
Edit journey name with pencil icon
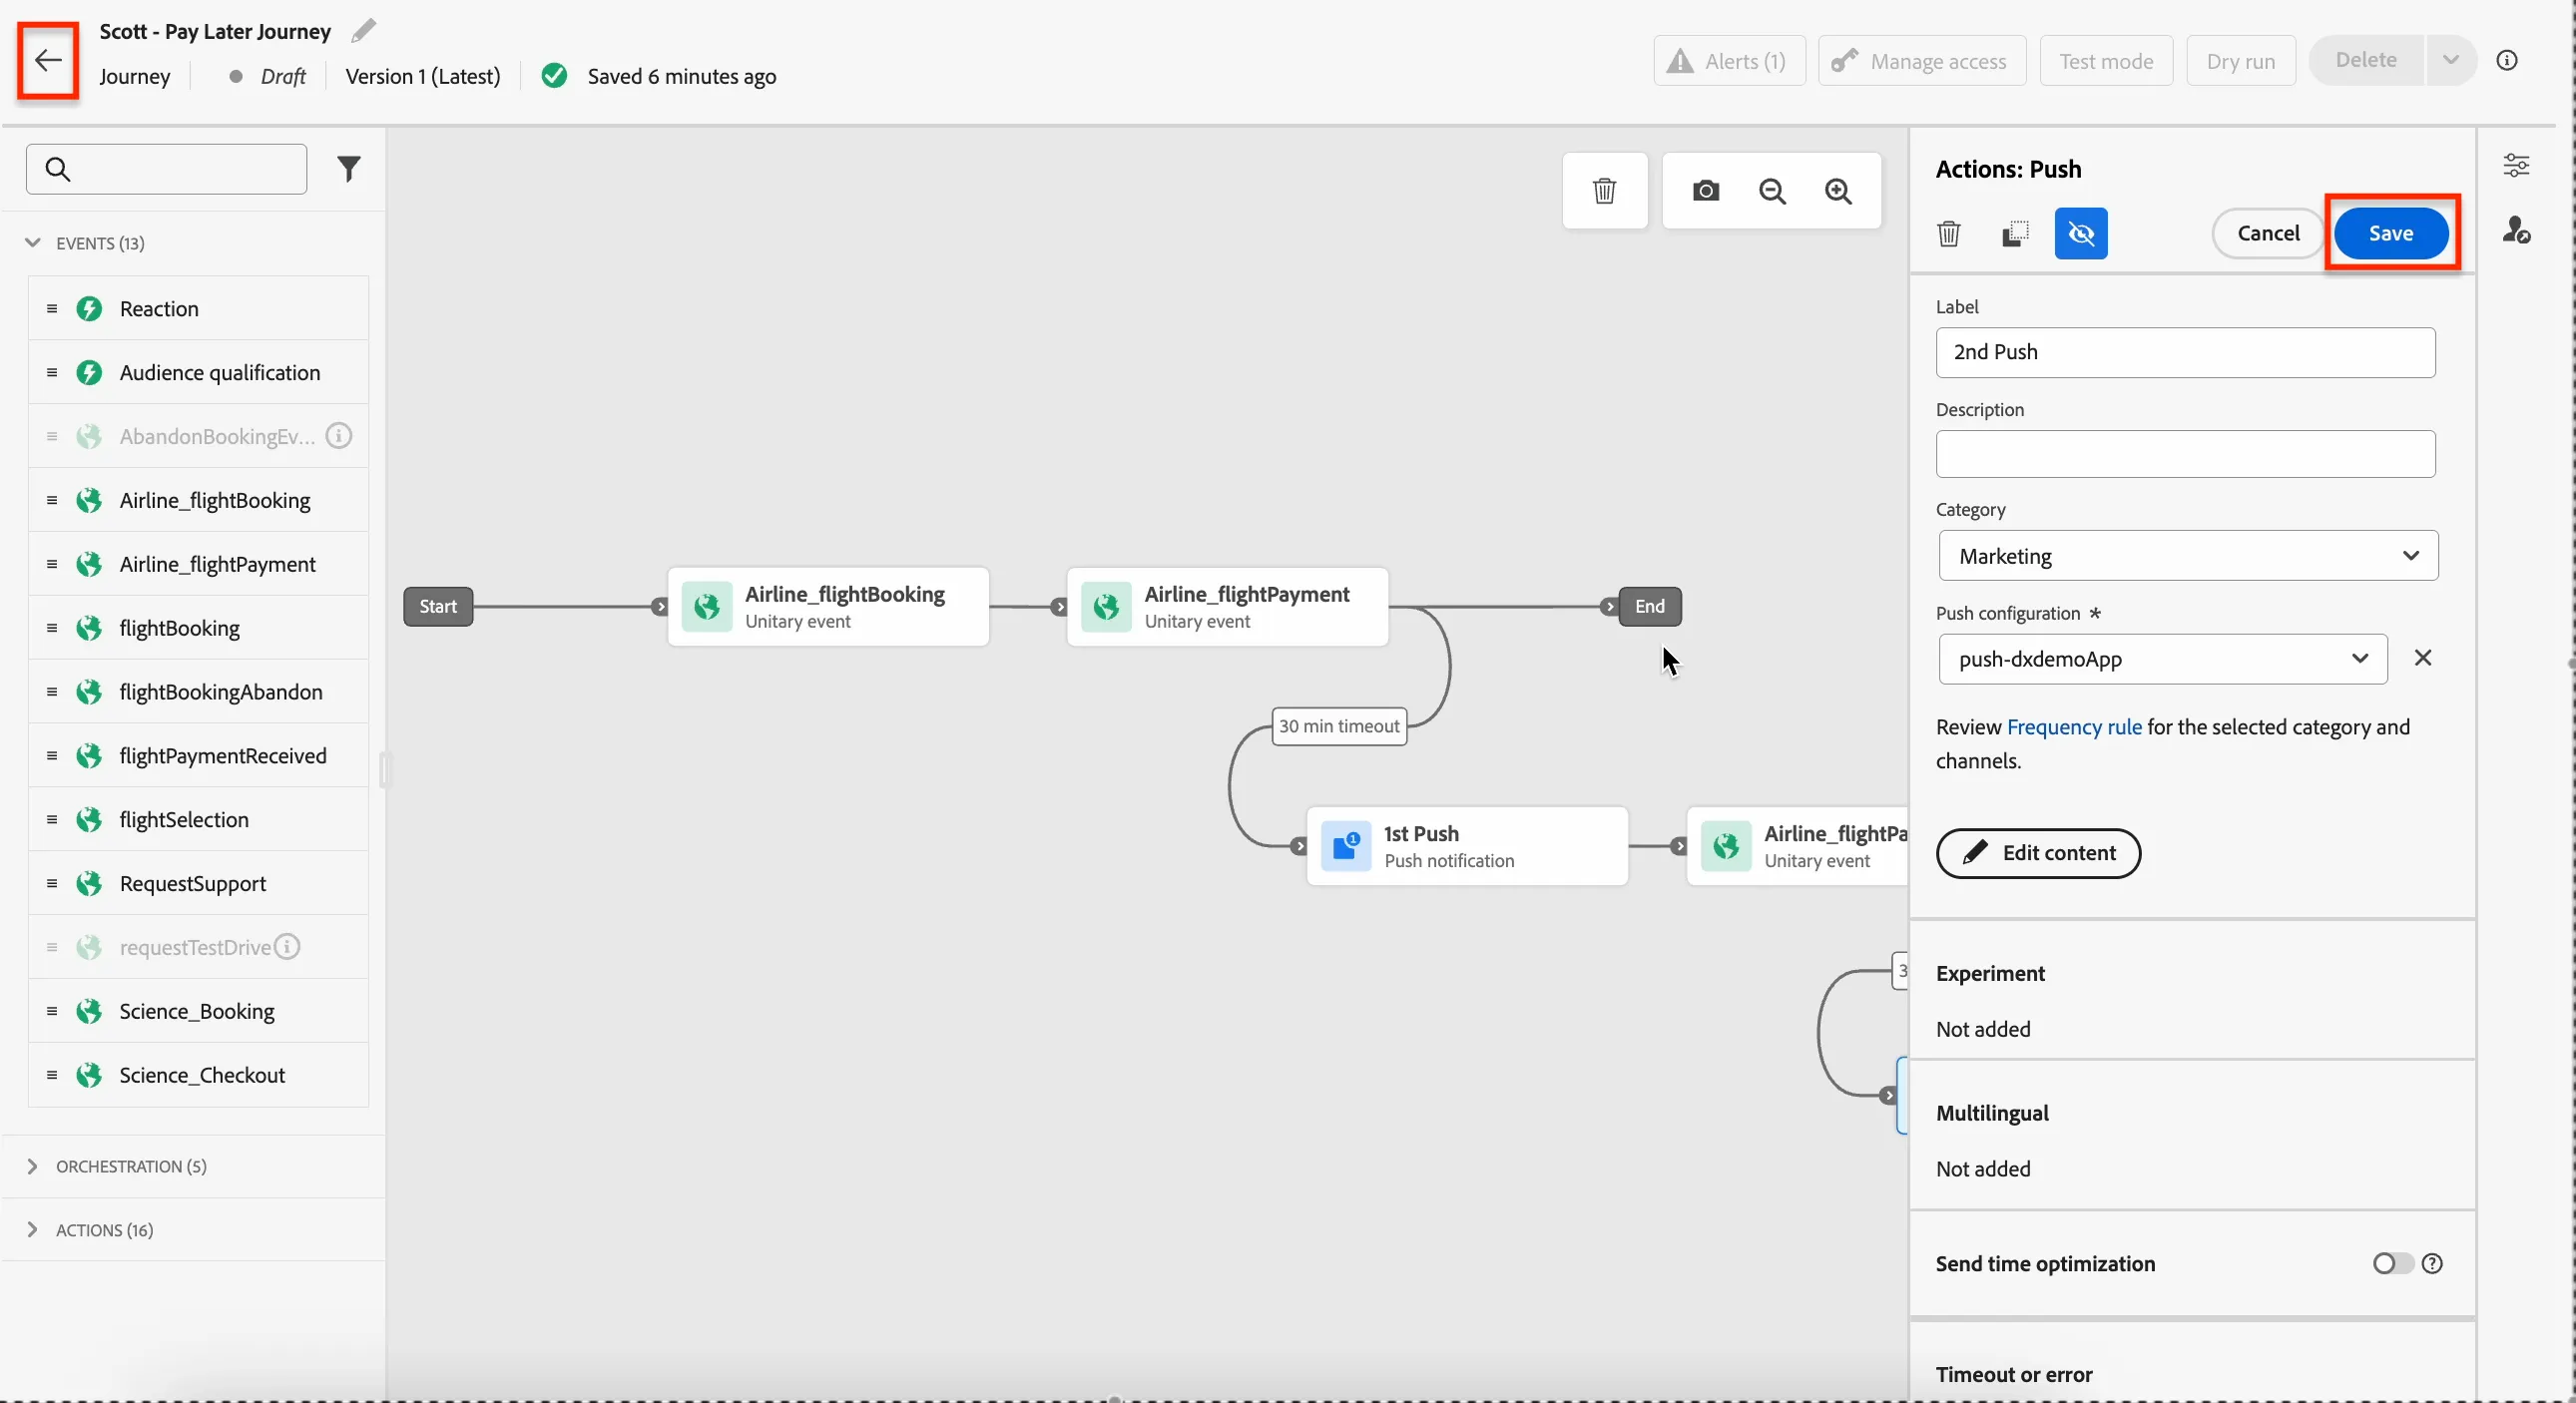[364, 31]
